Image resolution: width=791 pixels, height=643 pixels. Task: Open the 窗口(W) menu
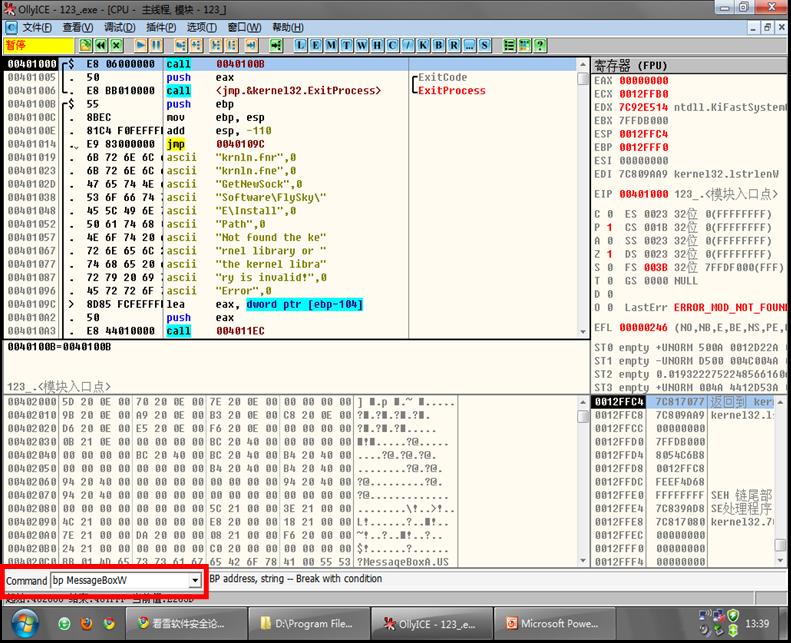244,27
